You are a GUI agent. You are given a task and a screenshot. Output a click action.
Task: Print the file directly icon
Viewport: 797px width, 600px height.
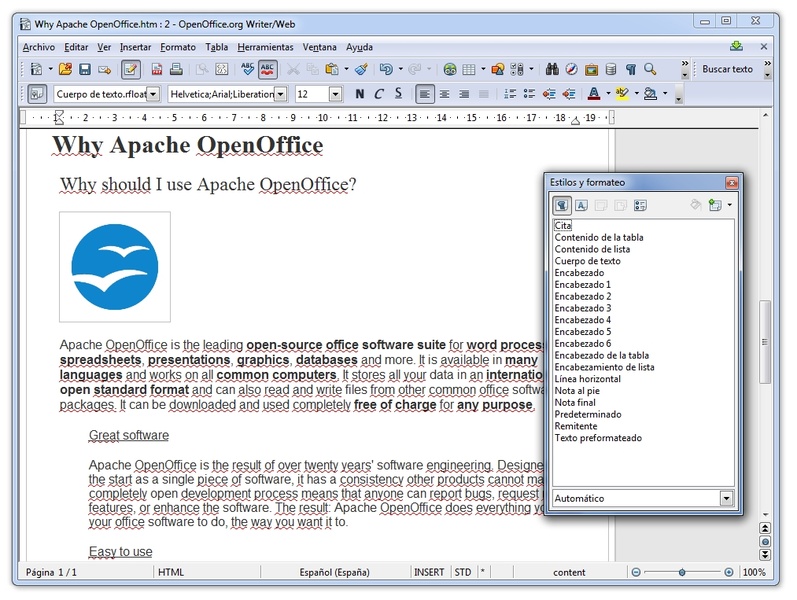[176, 69]
